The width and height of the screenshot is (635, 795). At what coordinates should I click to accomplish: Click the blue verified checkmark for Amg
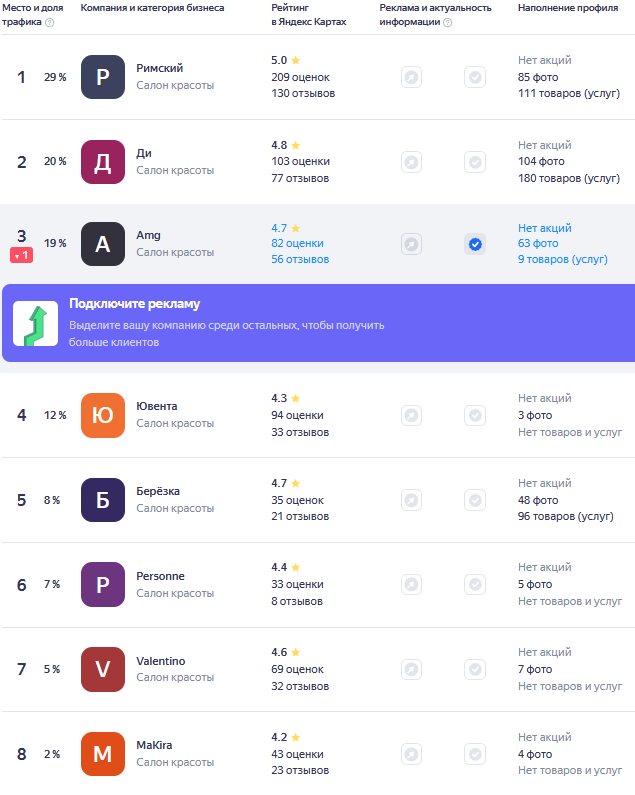point(475,244)
